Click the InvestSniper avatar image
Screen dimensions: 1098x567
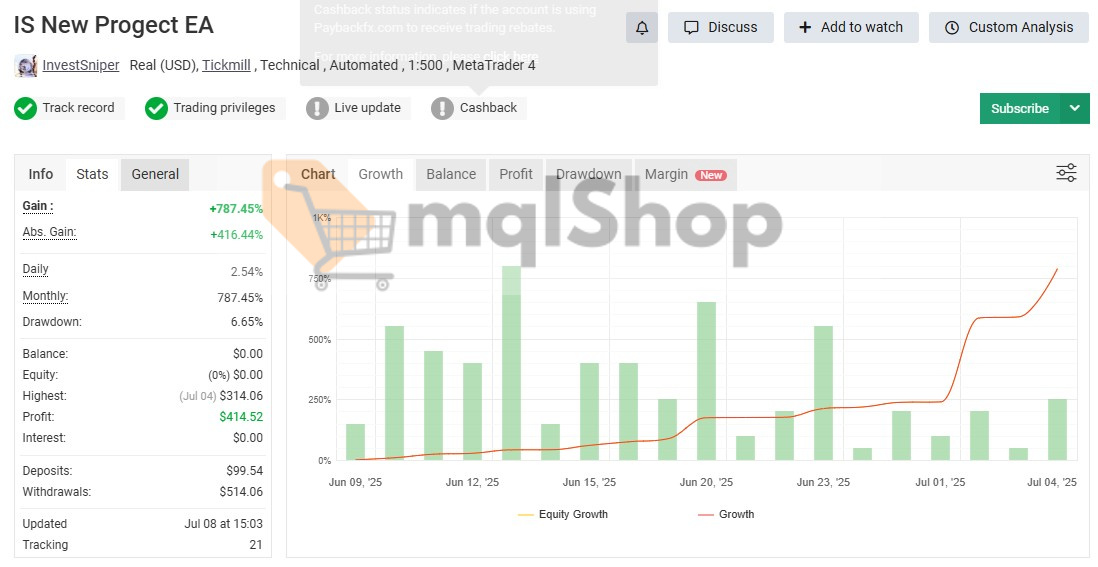(x=26, y=66)
